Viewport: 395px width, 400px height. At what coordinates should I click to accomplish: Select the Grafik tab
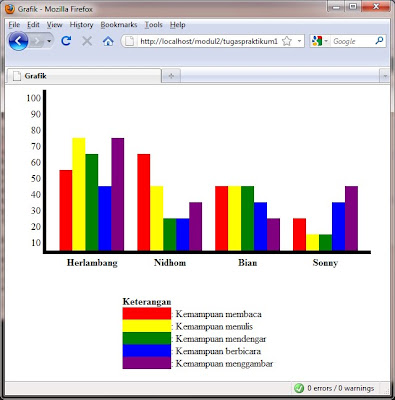pos(84,76)
